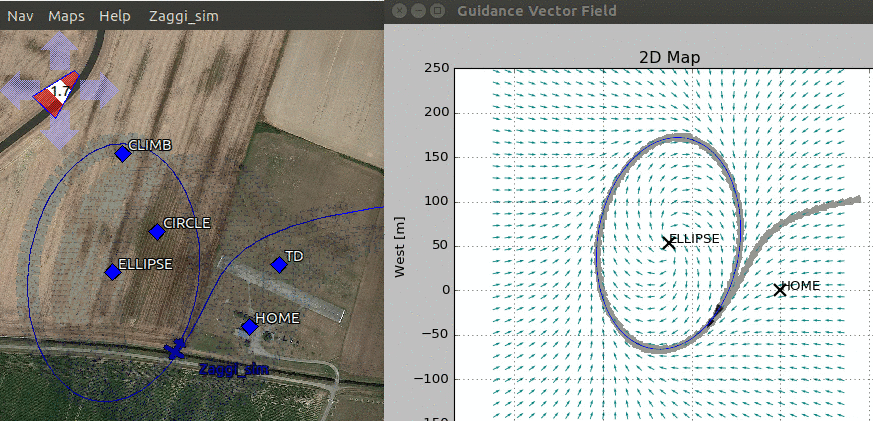
Task: Pan map down with the down arrow
Action: point(59,129)
